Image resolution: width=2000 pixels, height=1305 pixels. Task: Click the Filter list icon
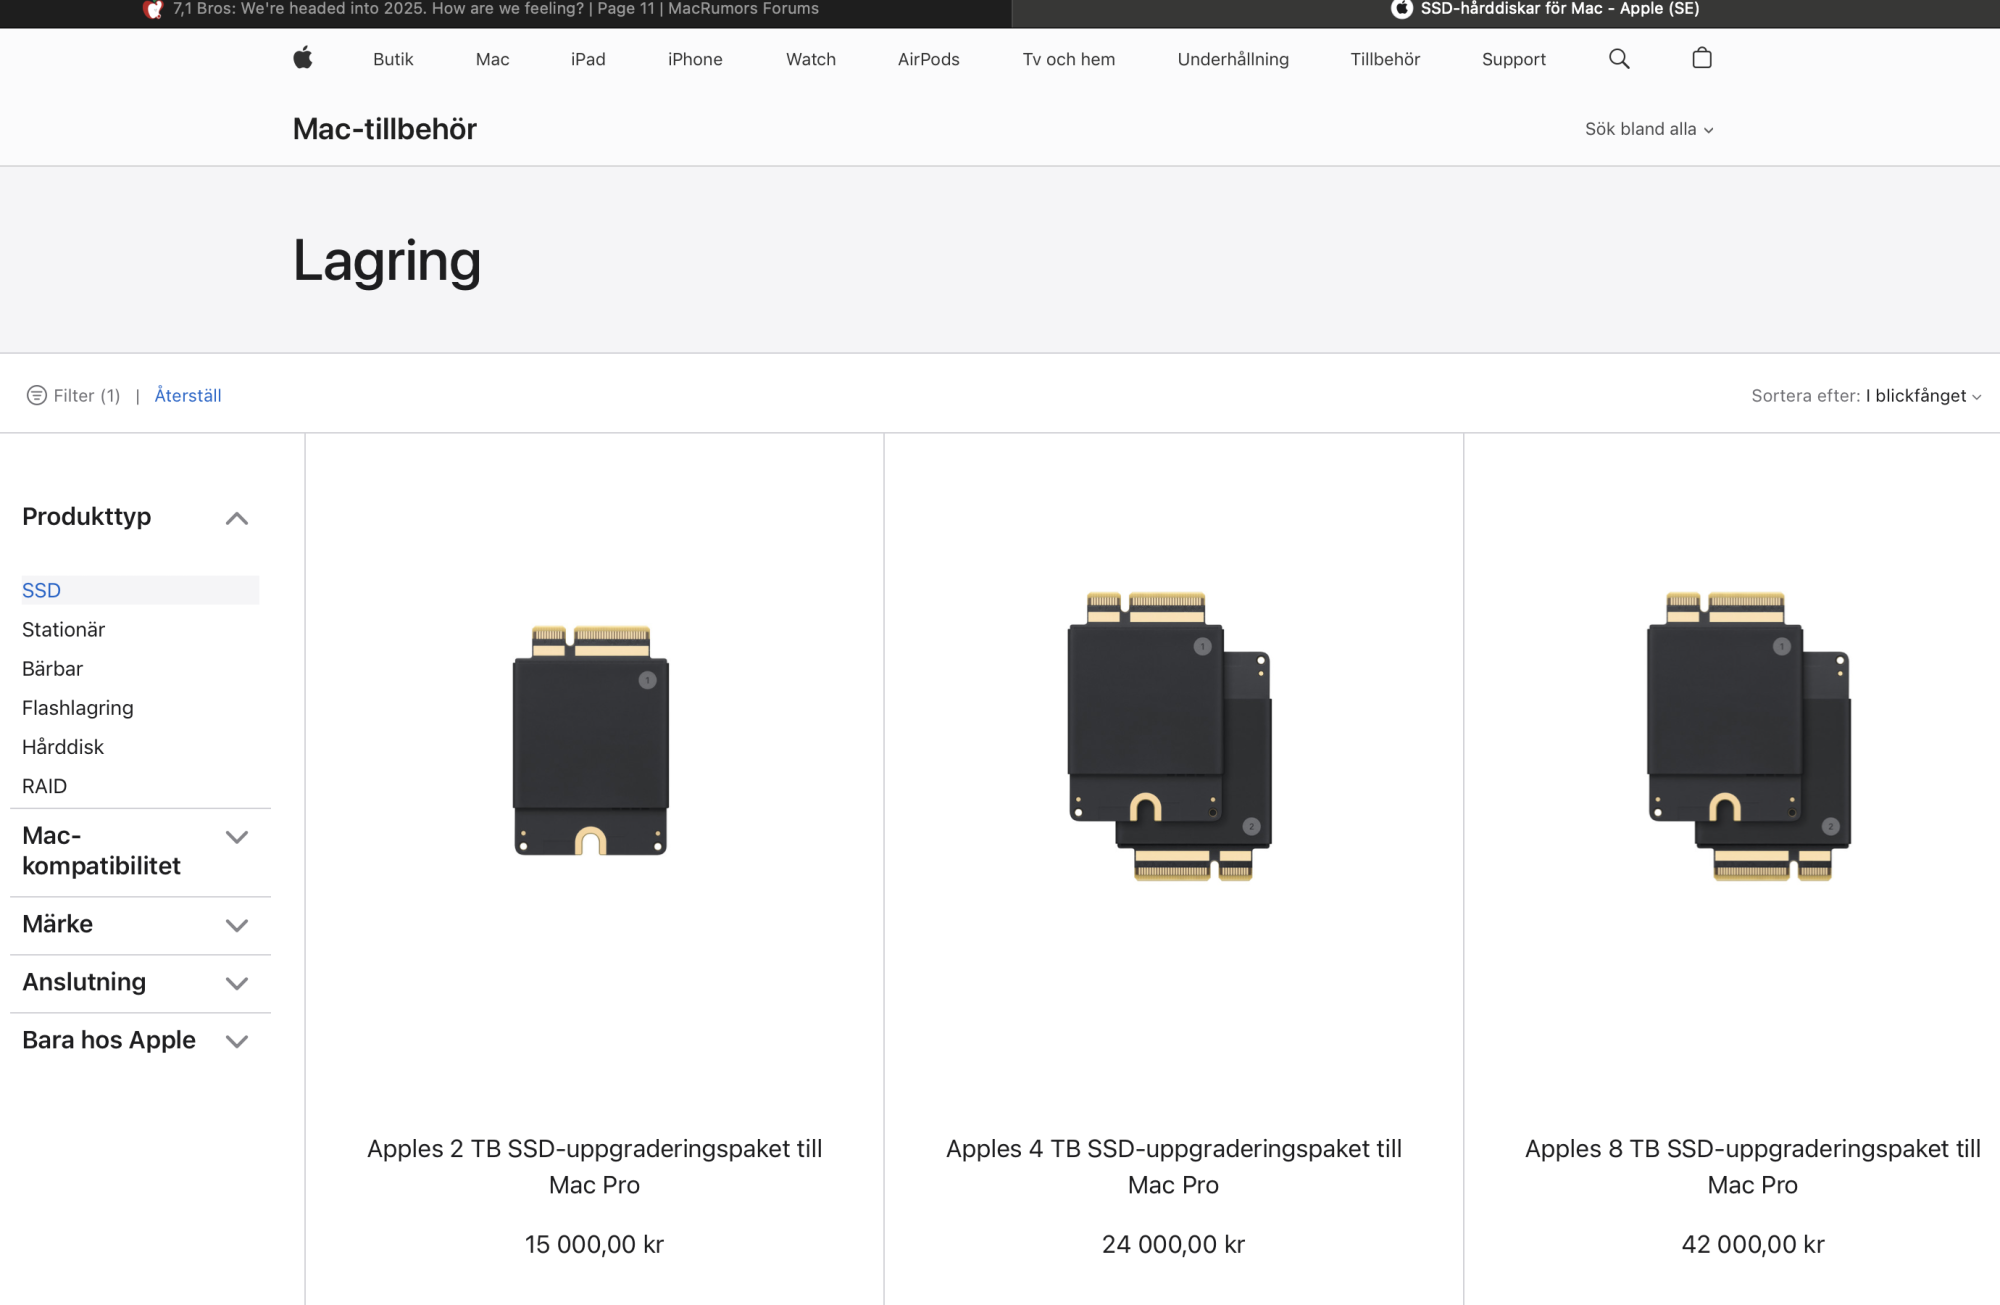(36, 395)
